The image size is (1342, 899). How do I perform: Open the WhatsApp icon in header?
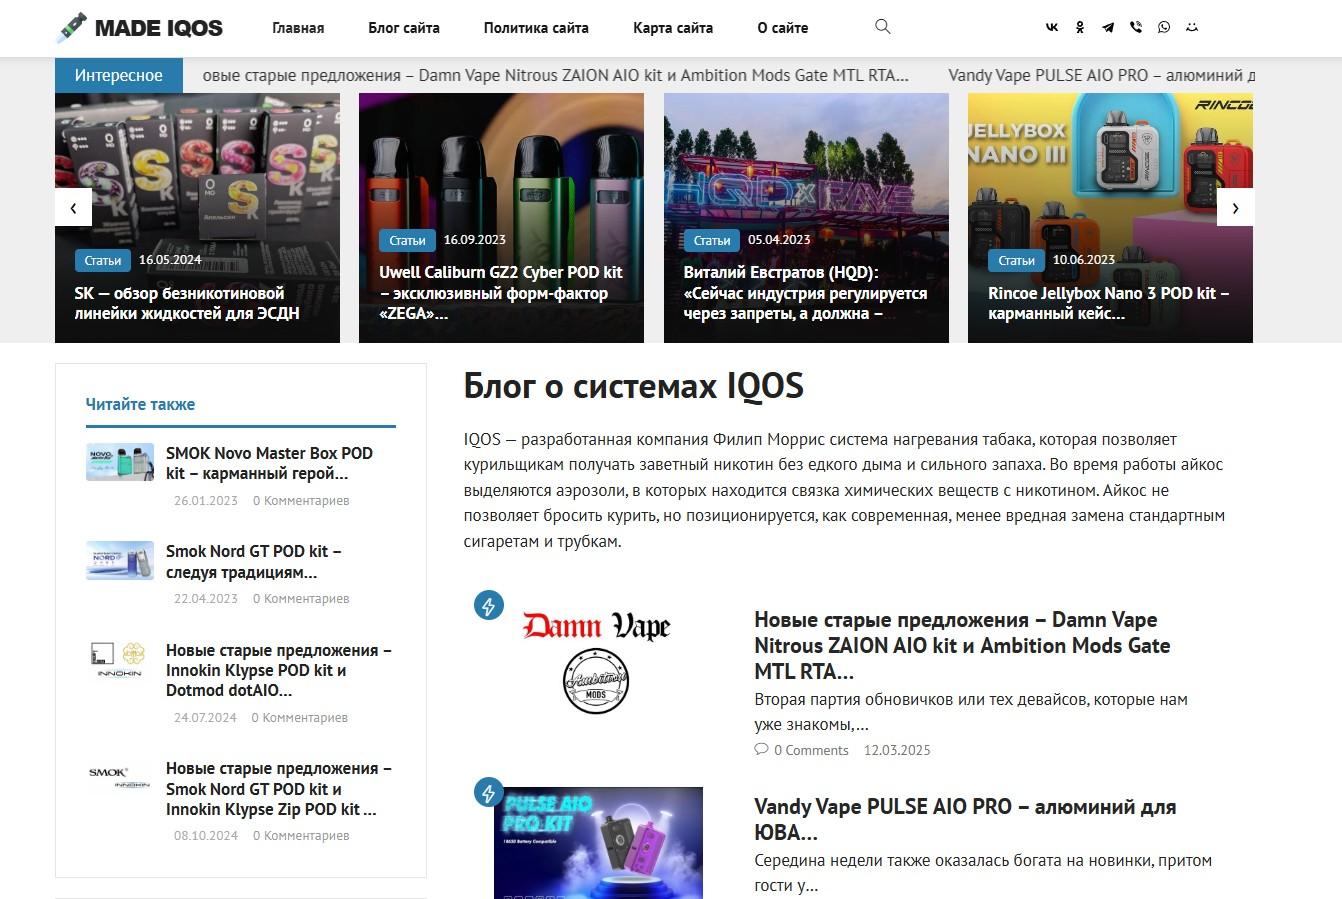[x=1164, y=28]
